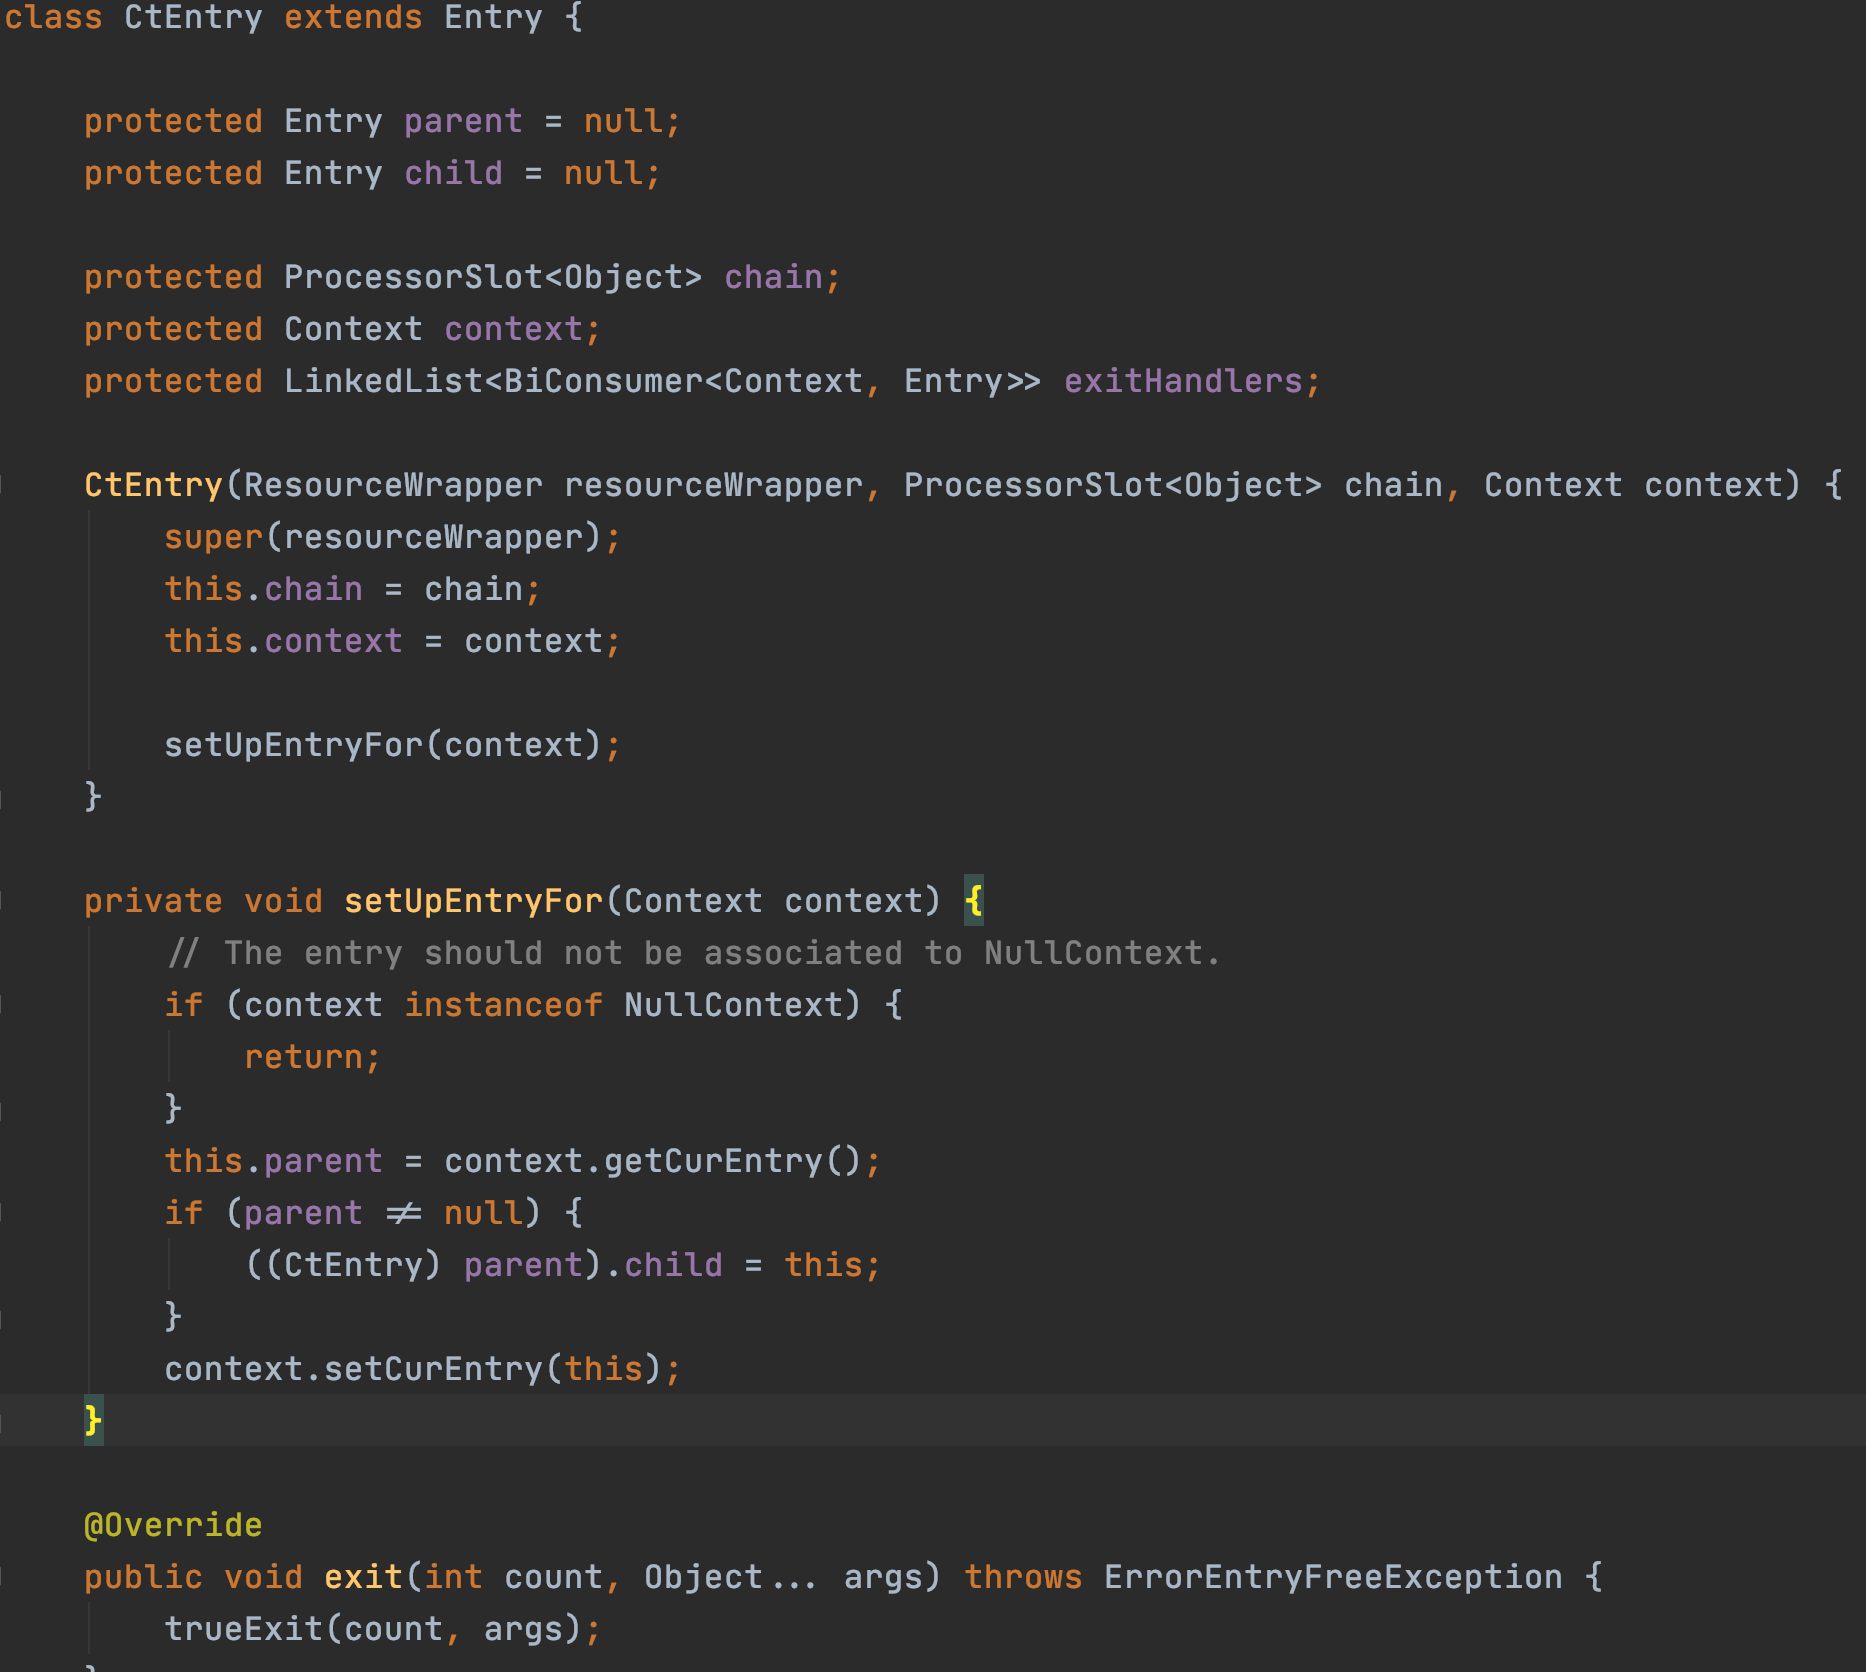
Task: Click the 'return' statement
Action: 303,1058
